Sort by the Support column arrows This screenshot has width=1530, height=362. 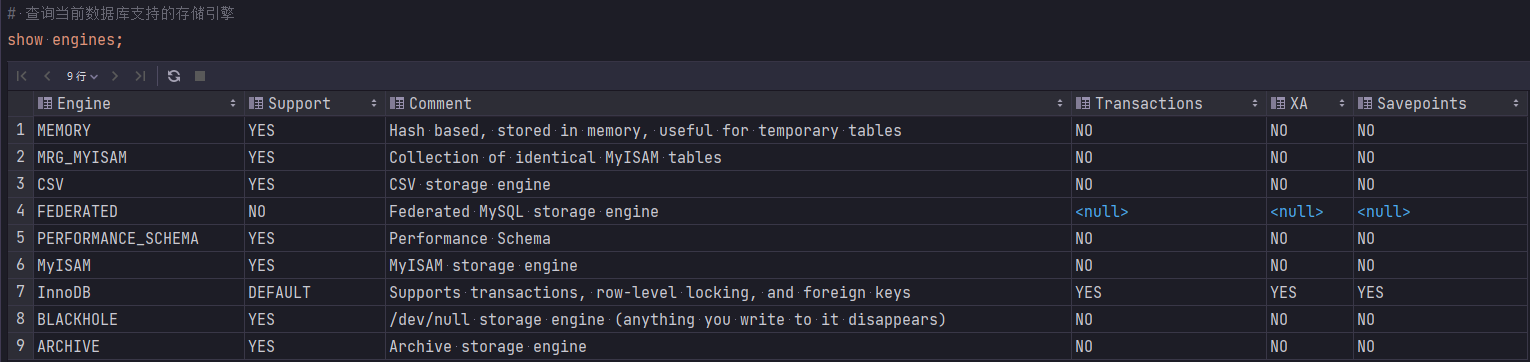click(374, 104)
